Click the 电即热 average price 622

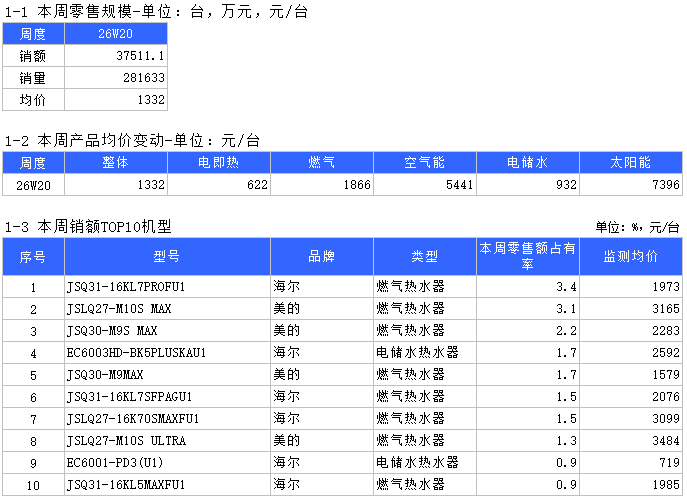pyautogui.click(x=257, y=185)
